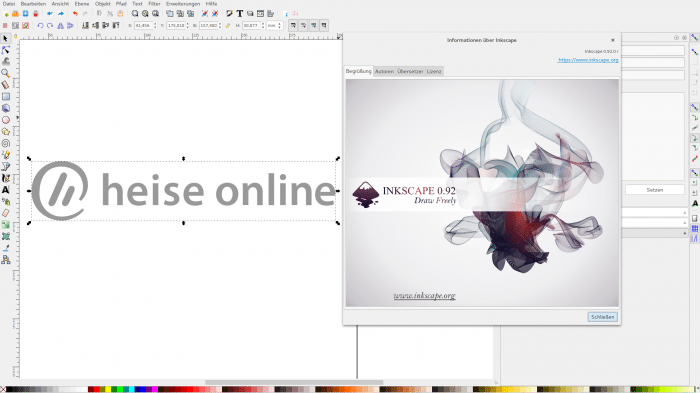Toggle snap to guides

tap(695, 238)
